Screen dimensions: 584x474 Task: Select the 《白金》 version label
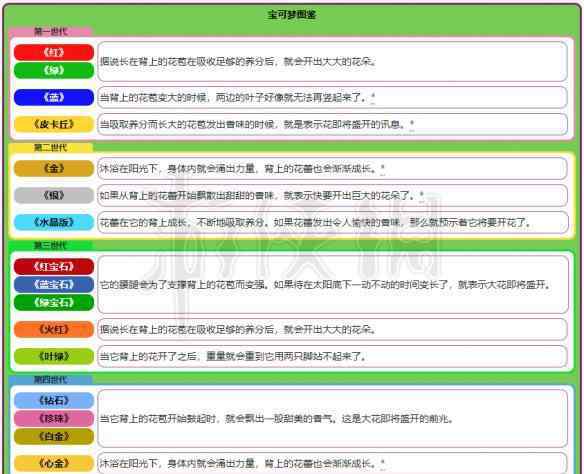54,436
